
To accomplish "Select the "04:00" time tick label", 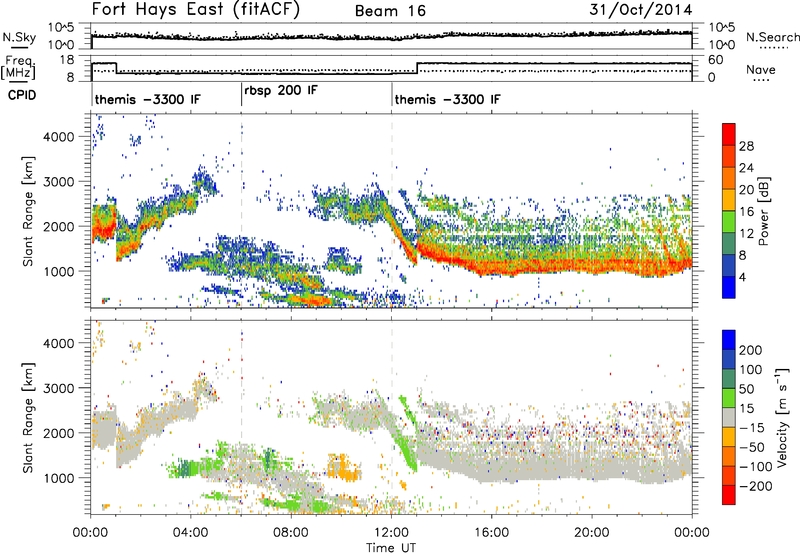I will (x=190, y=533).
